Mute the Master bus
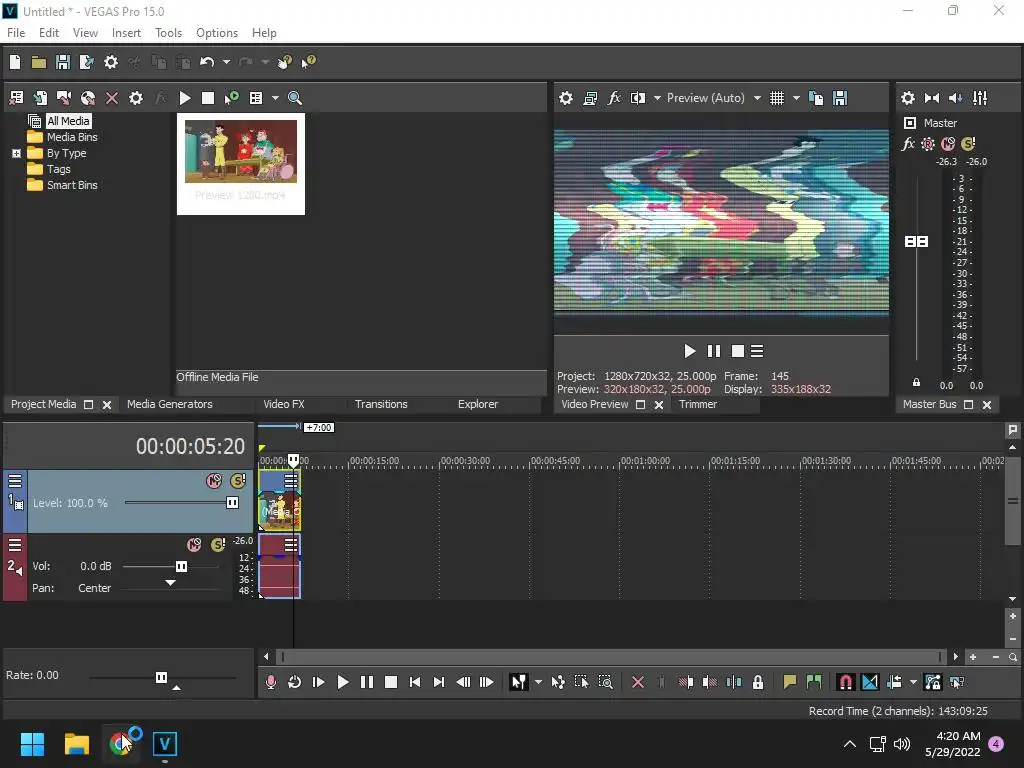Screen dimensions: 1024x768 [948, 144]
